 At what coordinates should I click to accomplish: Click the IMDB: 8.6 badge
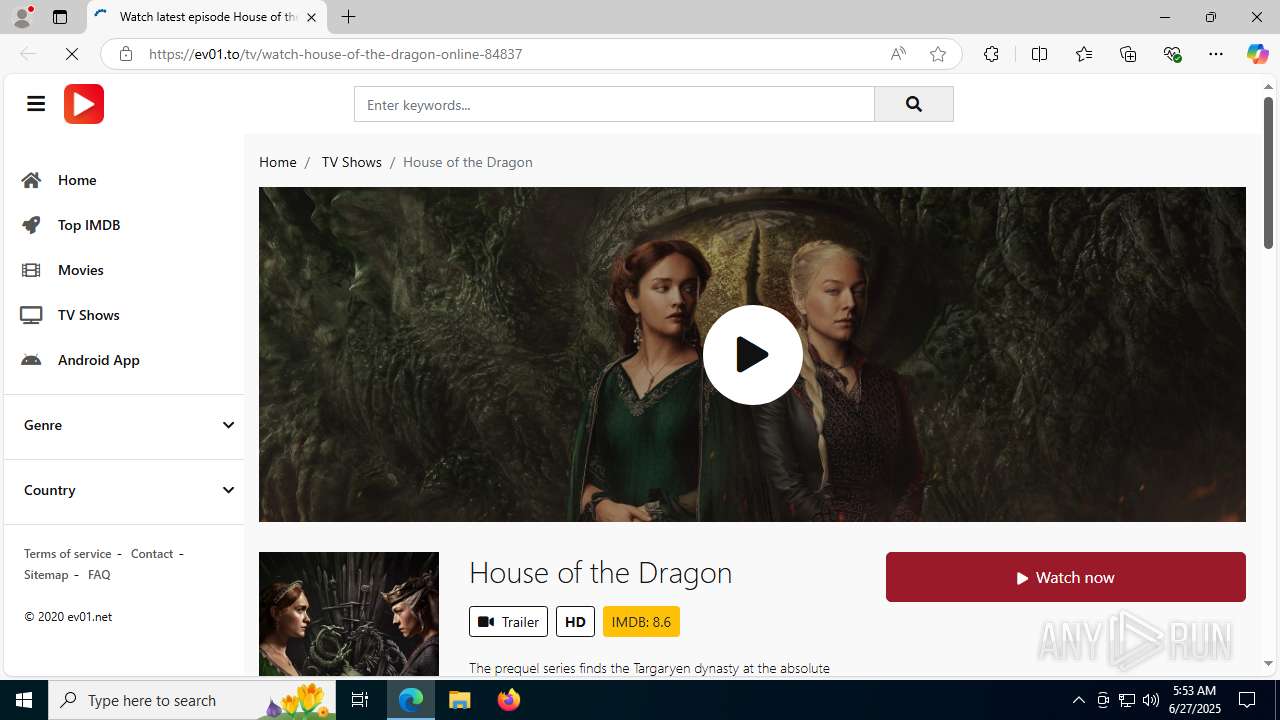point(641,621)
